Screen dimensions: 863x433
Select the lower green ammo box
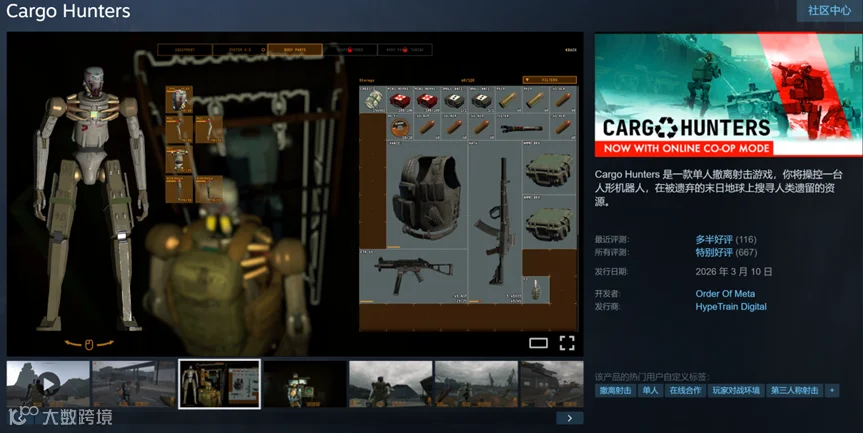[x=549, y=222]
